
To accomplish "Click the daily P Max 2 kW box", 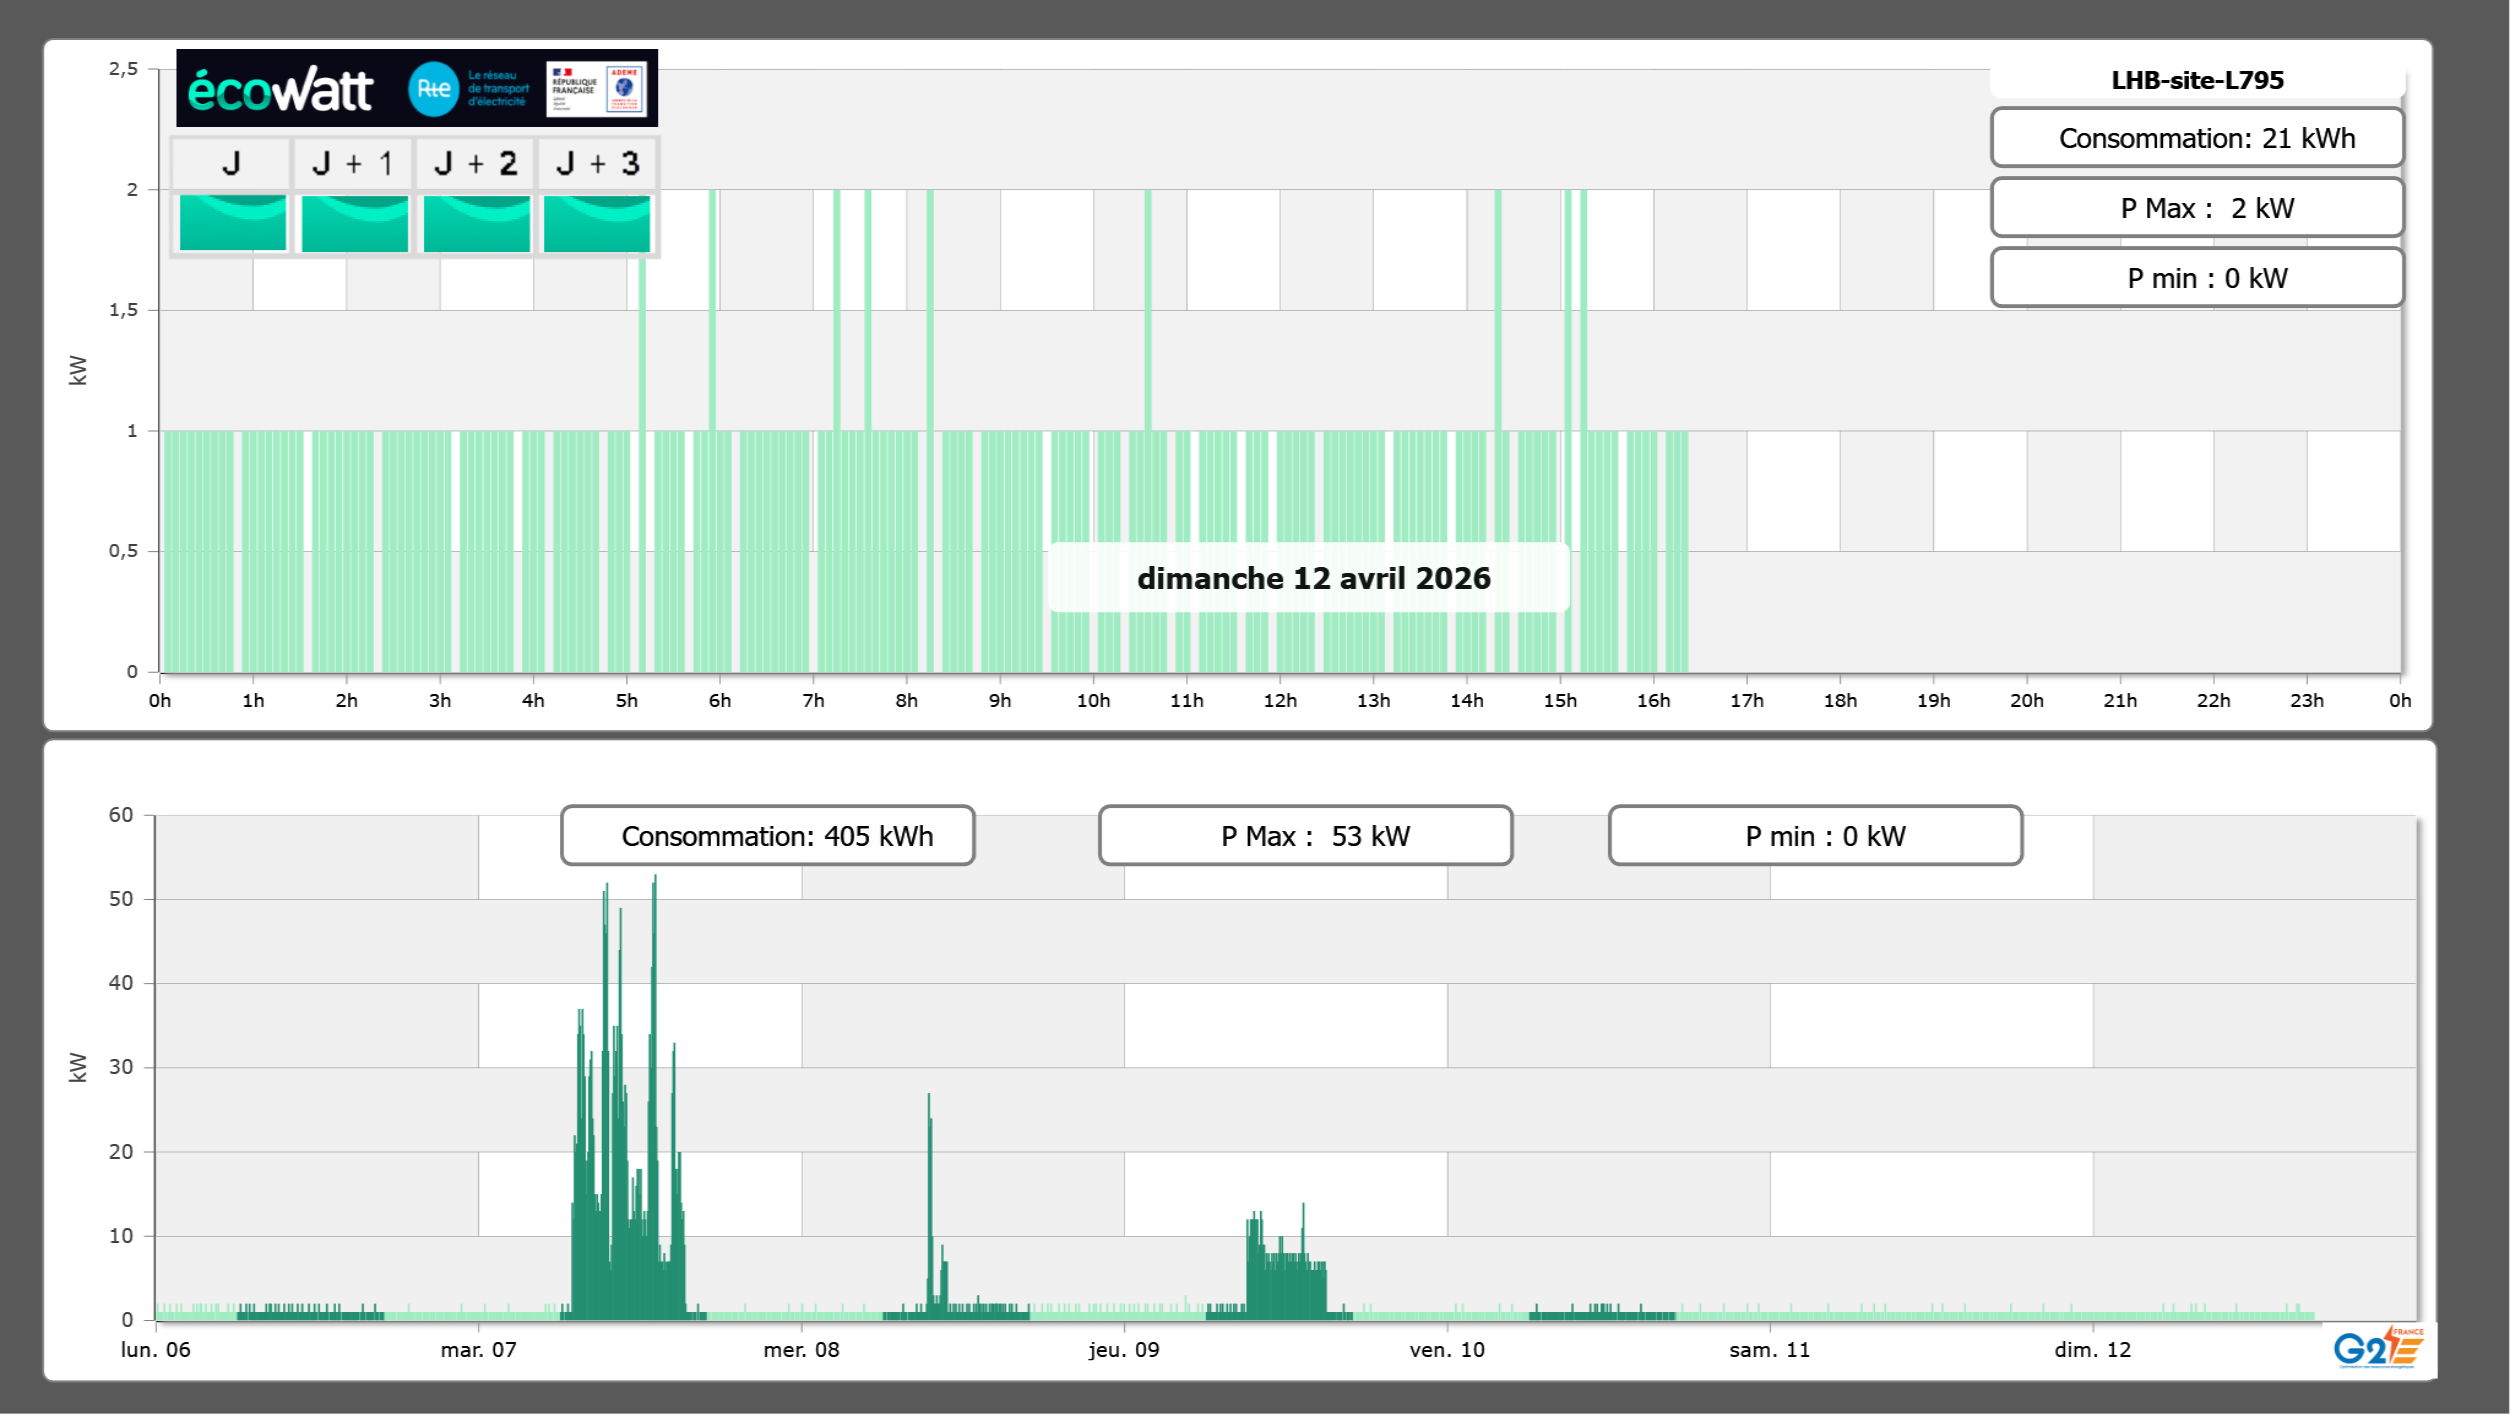I will [2197, 208].
